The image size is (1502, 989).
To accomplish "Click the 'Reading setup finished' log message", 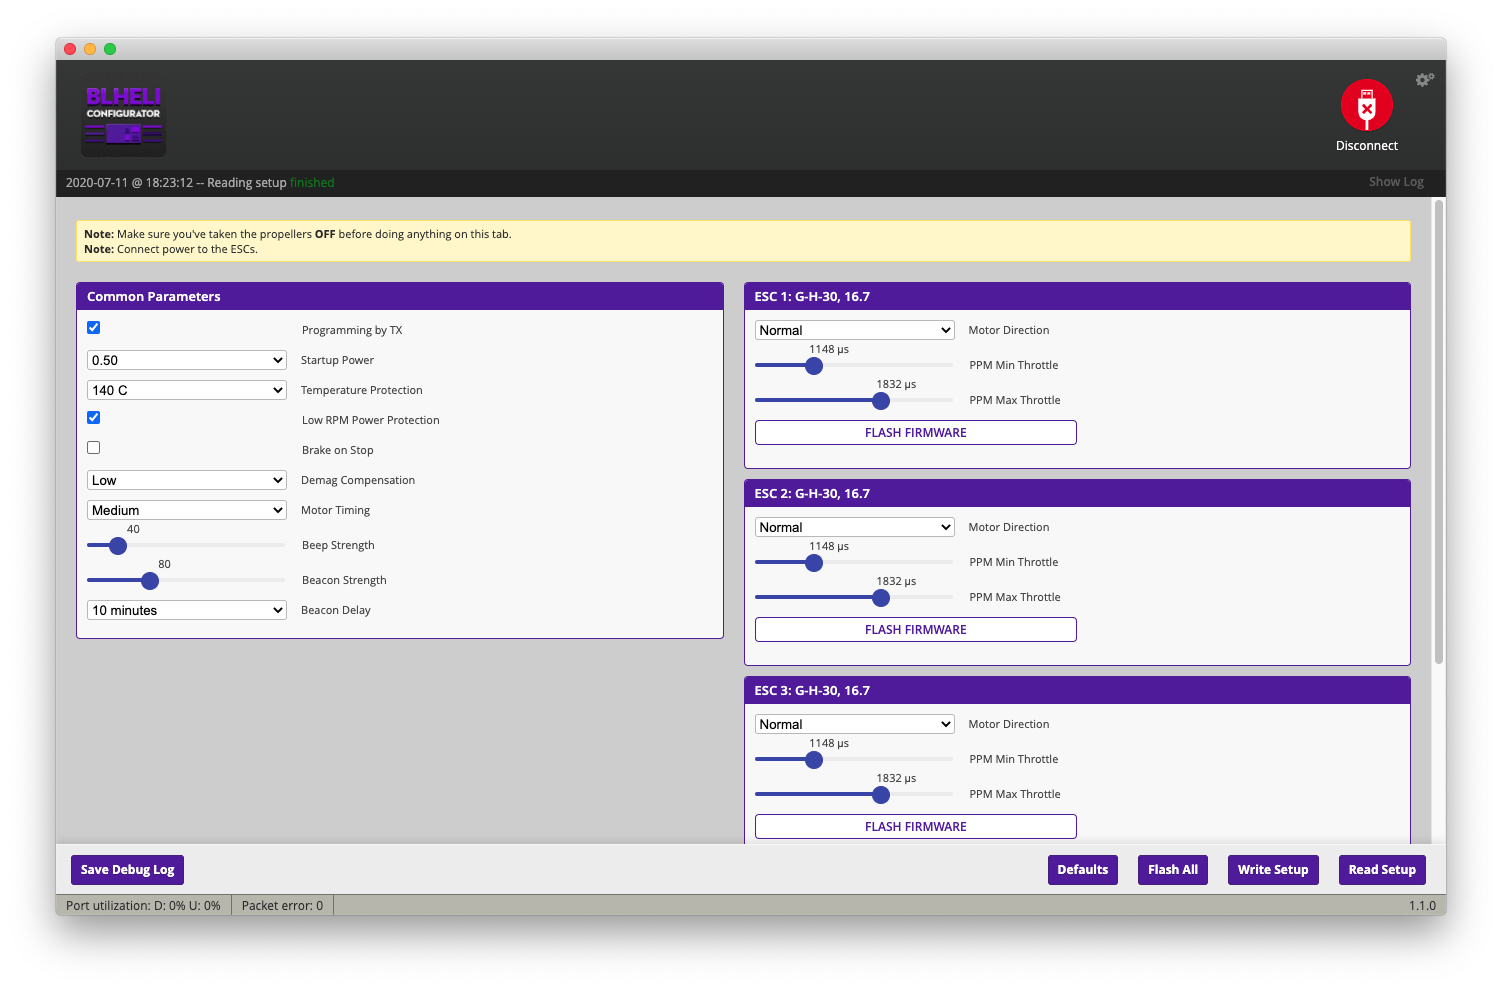I will click(x=271, y=183).
